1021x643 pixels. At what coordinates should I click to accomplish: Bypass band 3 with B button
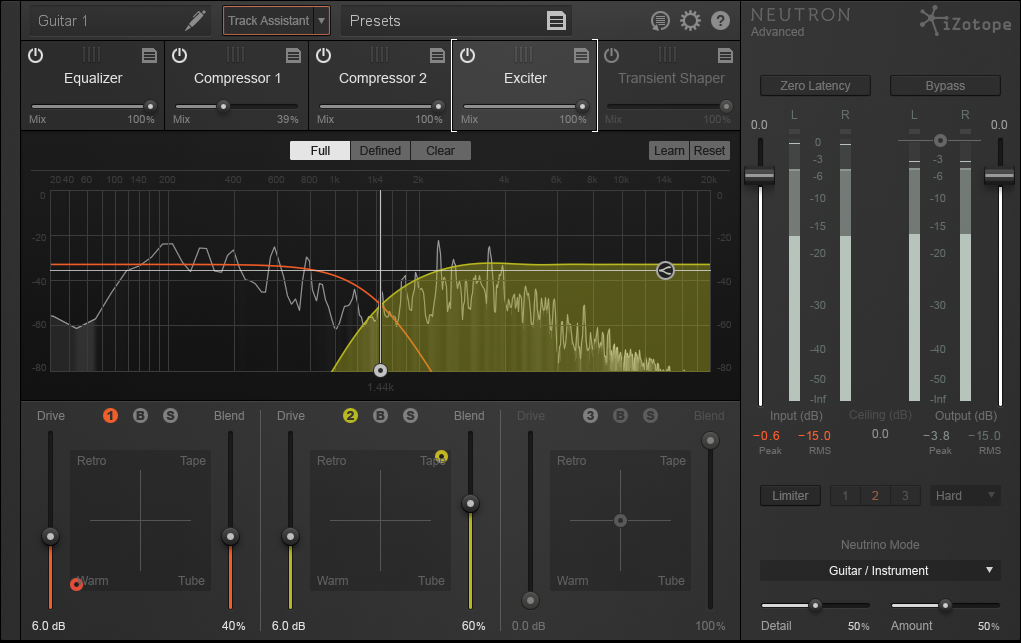pyautogui.click(x=620, y=416)
